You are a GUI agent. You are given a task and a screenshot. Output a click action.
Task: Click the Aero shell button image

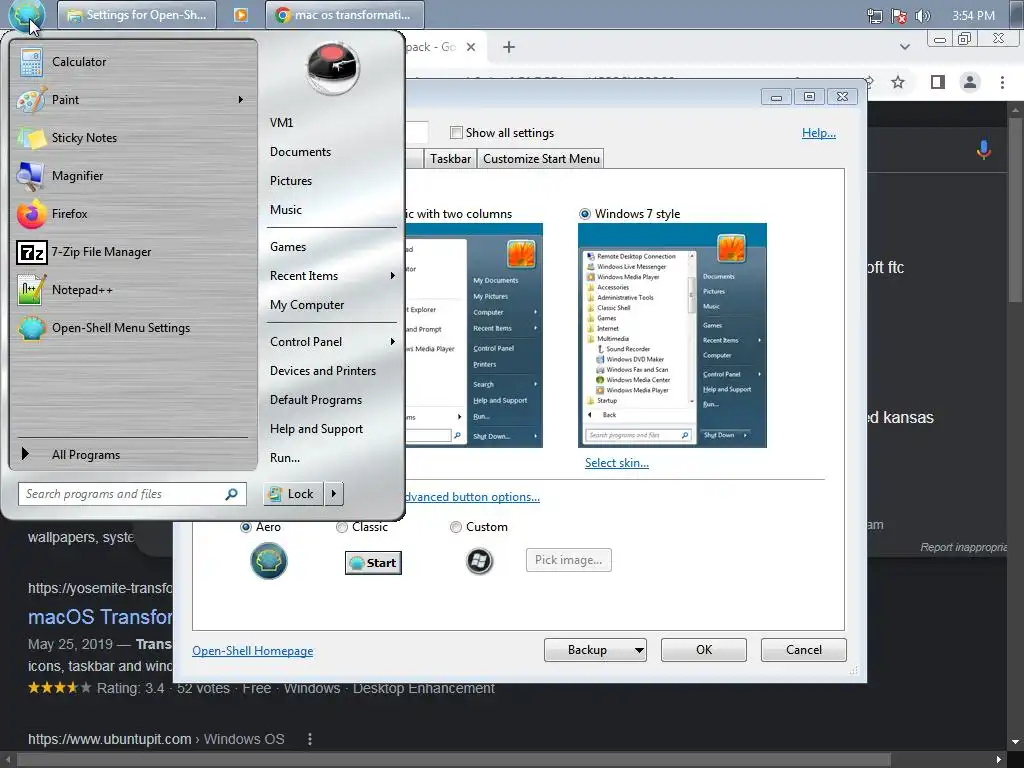coord(268,561)
